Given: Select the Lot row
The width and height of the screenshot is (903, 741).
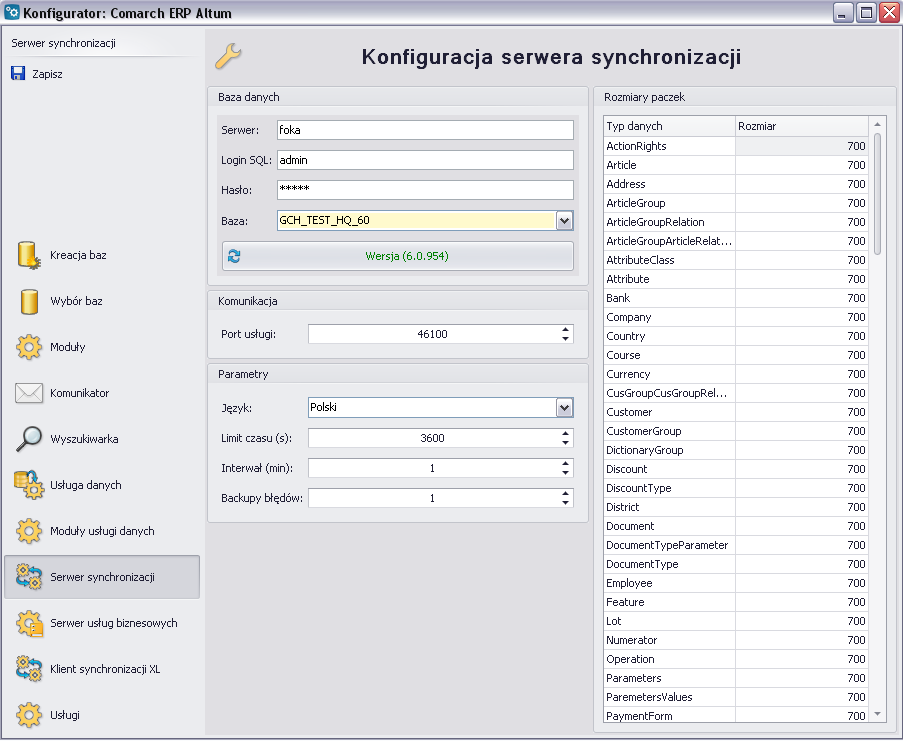Looking at the screenshot, I should (x=735, y=621).
